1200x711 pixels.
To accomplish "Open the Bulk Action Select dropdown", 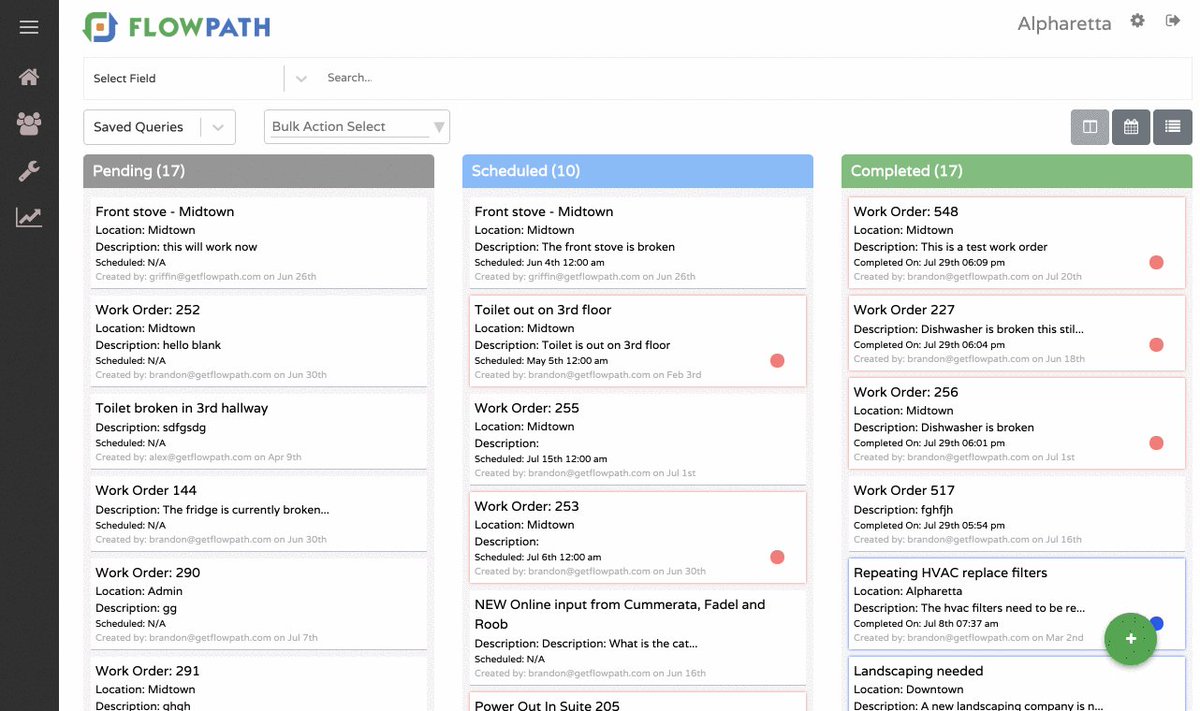I will (357, 127).
